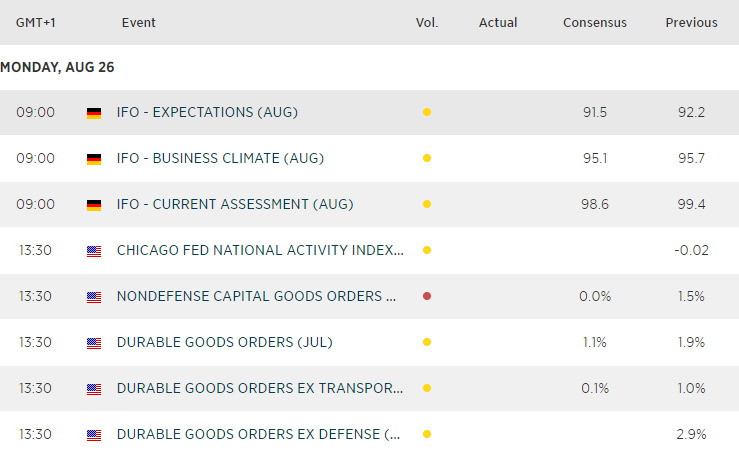Click US flag beside Durable Goods Orders (Jul)

coord(94,343)
